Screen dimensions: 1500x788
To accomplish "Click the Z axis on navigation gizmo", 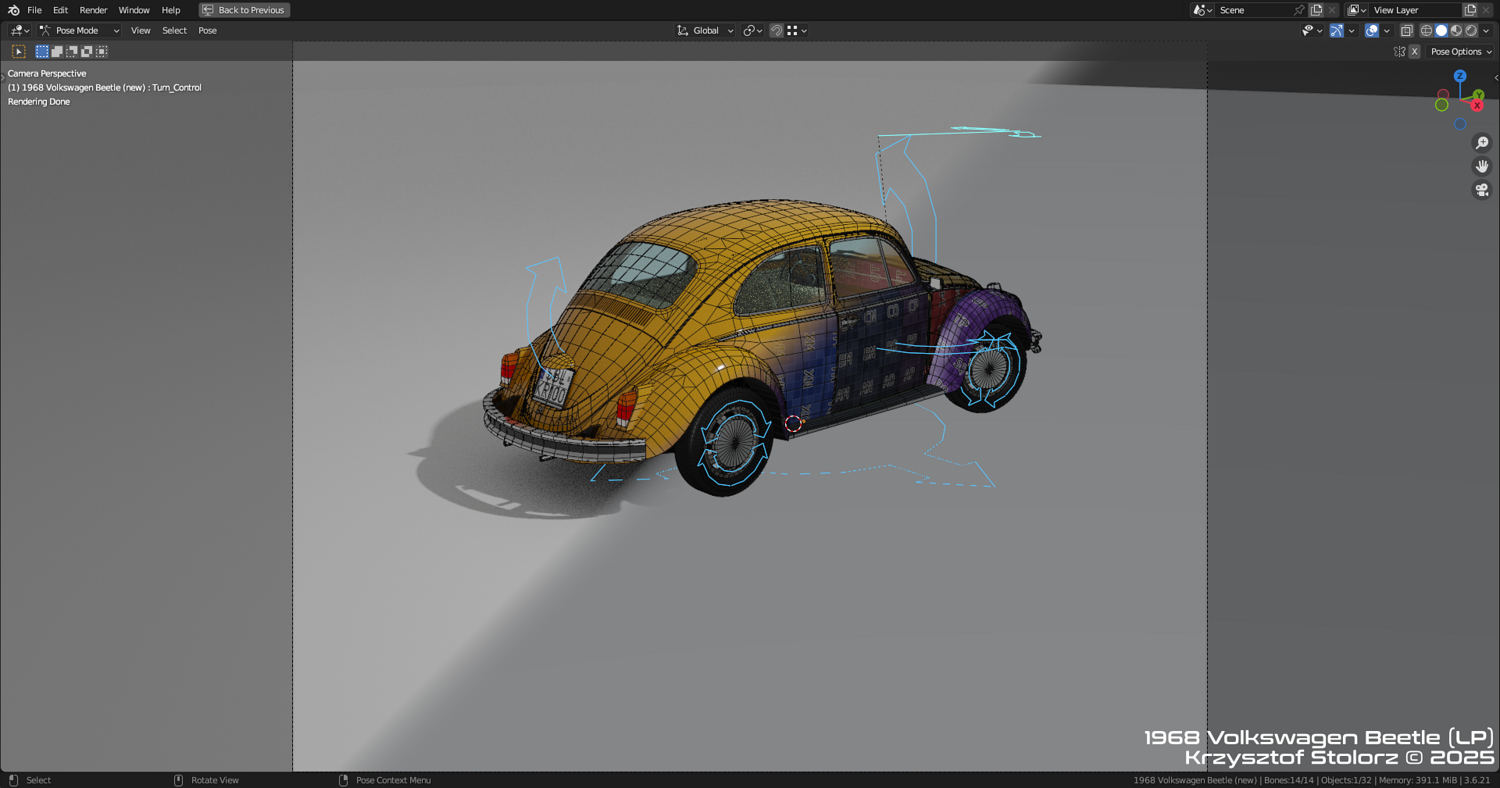I will 1460,76.
